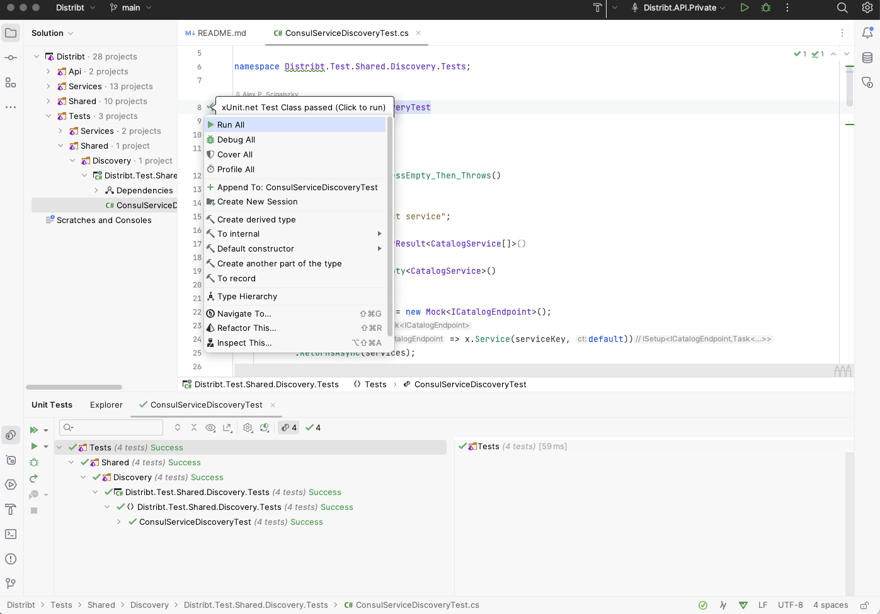Open the Database tool window icon

coord(867,58)
